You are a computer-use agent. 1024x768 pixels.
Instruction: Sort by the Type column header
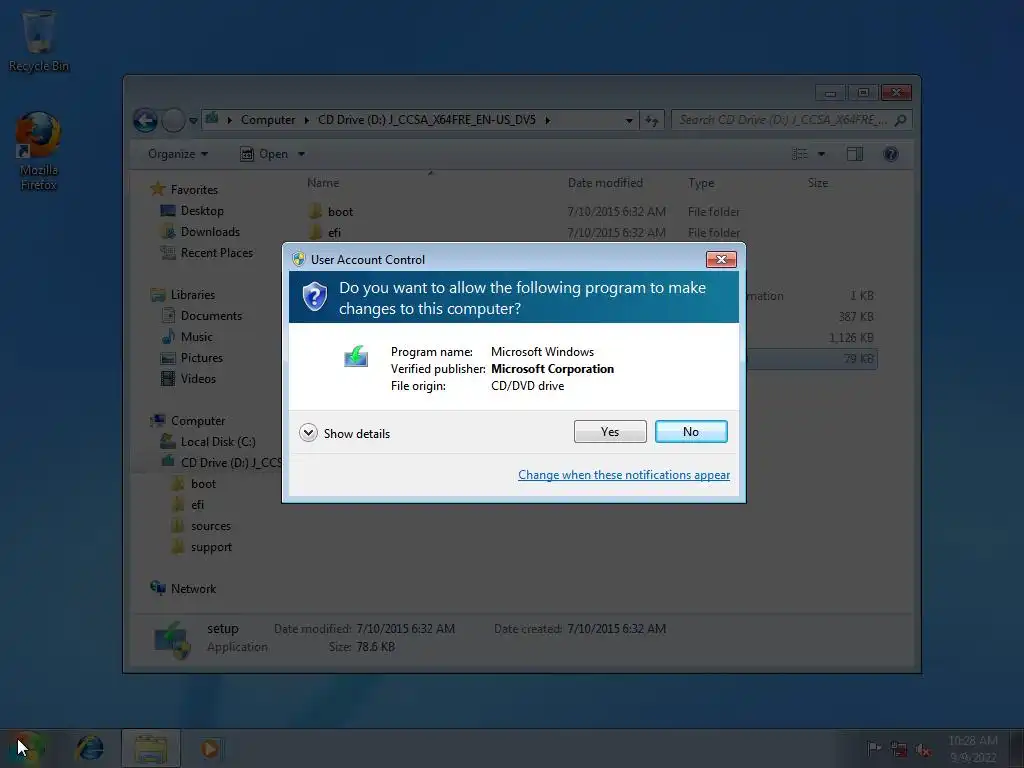point(701,183)
